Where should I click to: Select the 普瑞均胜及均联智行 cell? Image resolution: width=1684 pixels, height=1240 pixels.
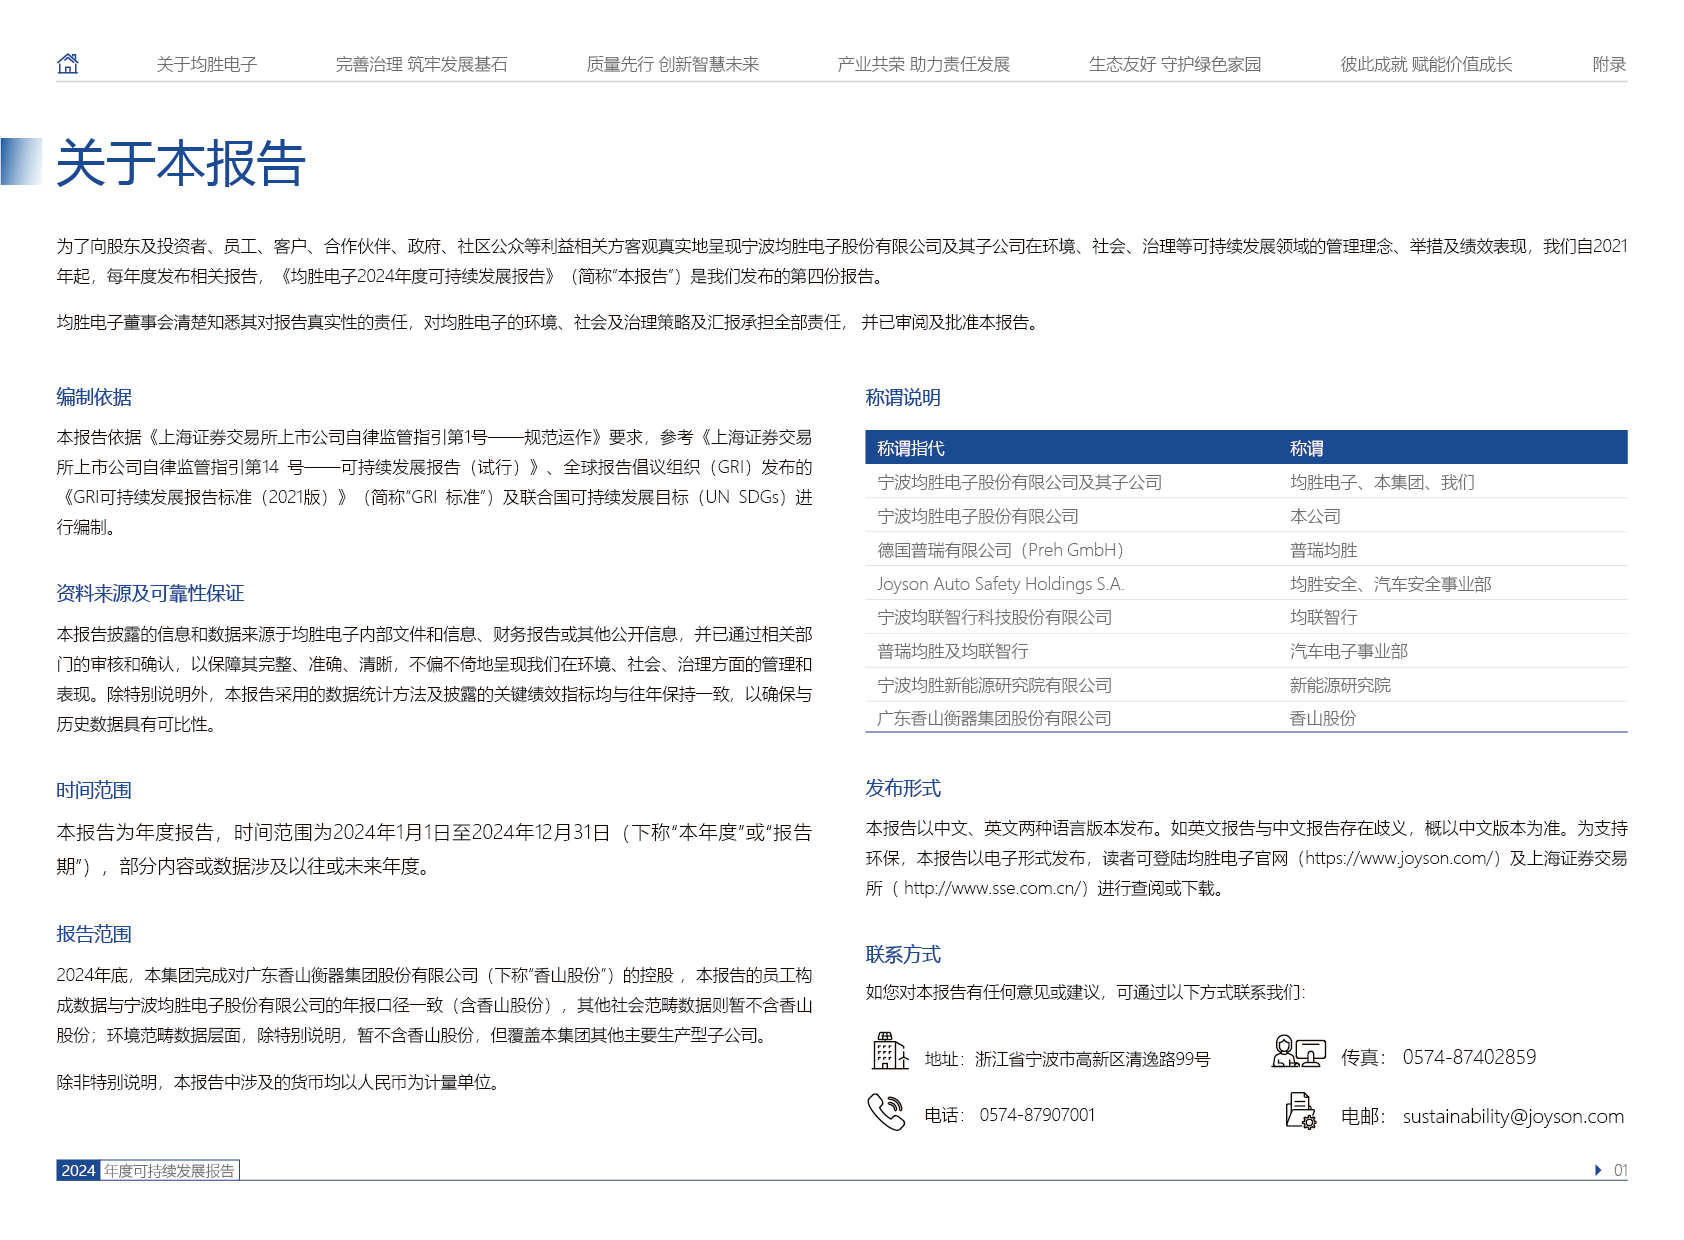[953, 651]
